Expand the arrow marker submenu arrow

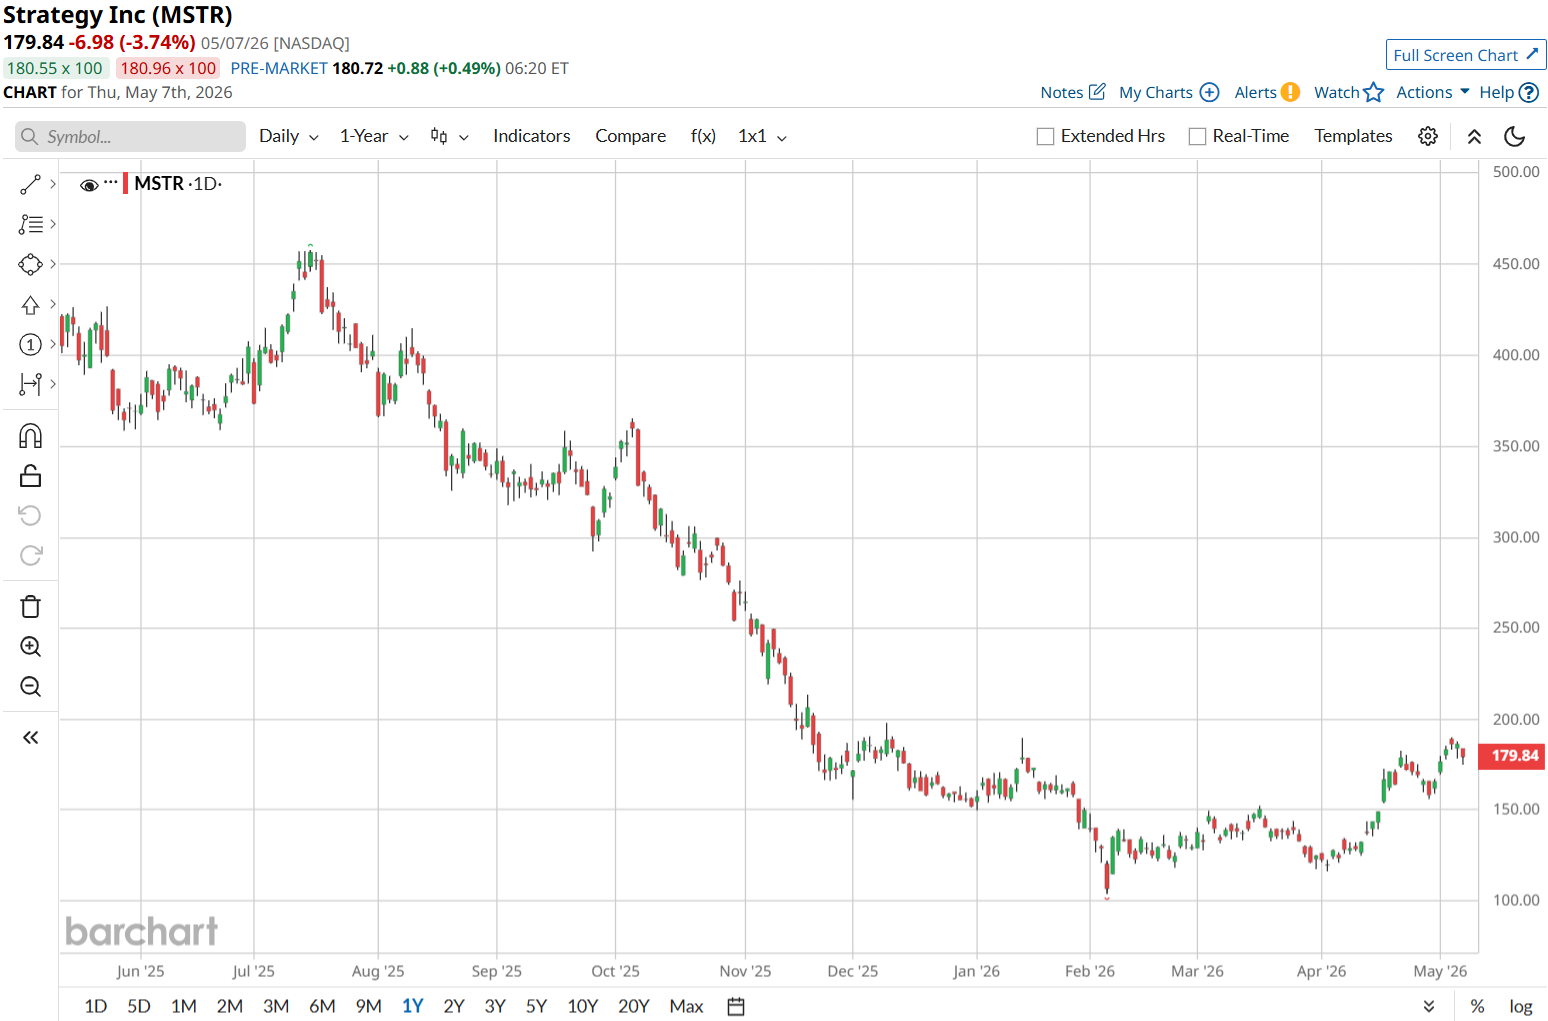(x=53, y=304)
